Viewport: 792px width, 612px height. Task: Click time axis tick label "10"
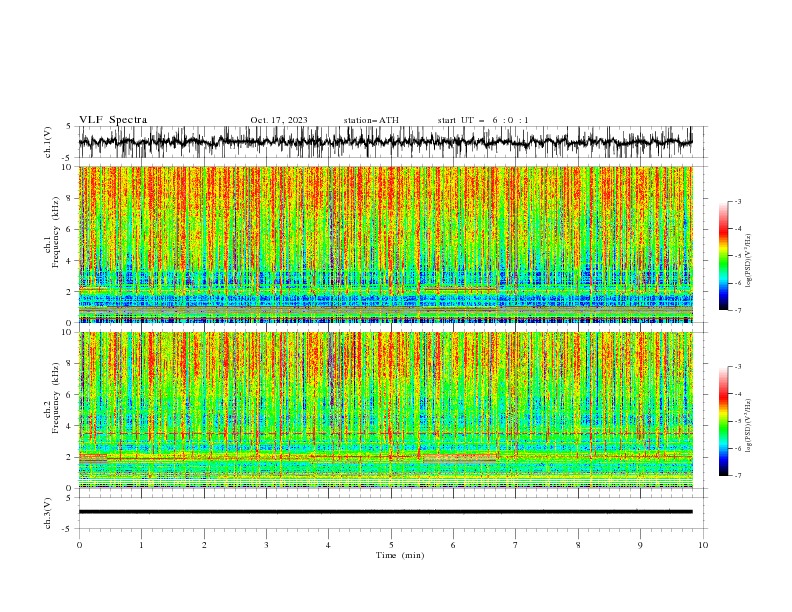[x=703, y=545]
